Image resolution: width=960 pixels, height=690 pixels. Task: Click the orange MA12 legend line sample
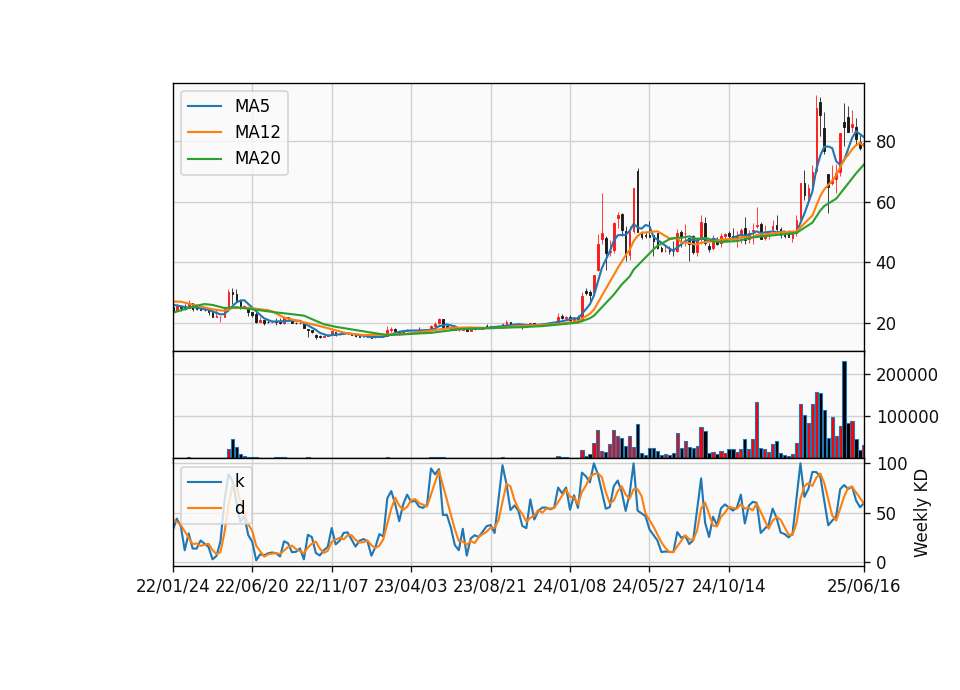(204, 132)
